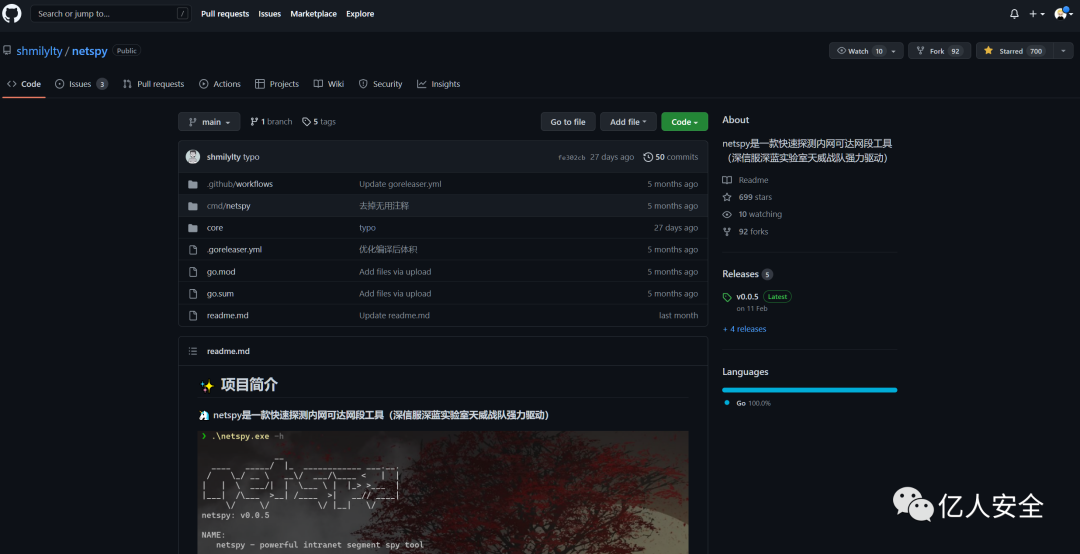Open the Add file dropdown
This screenshot has height=554, width=1080.
628,122
